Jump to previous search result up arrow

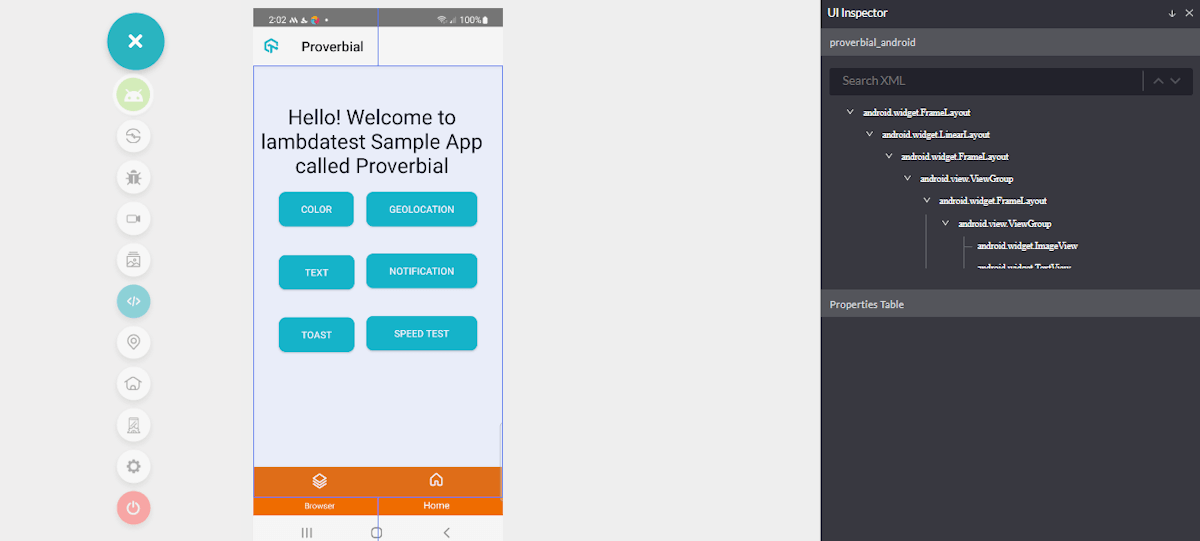[x=1158, y=81]
